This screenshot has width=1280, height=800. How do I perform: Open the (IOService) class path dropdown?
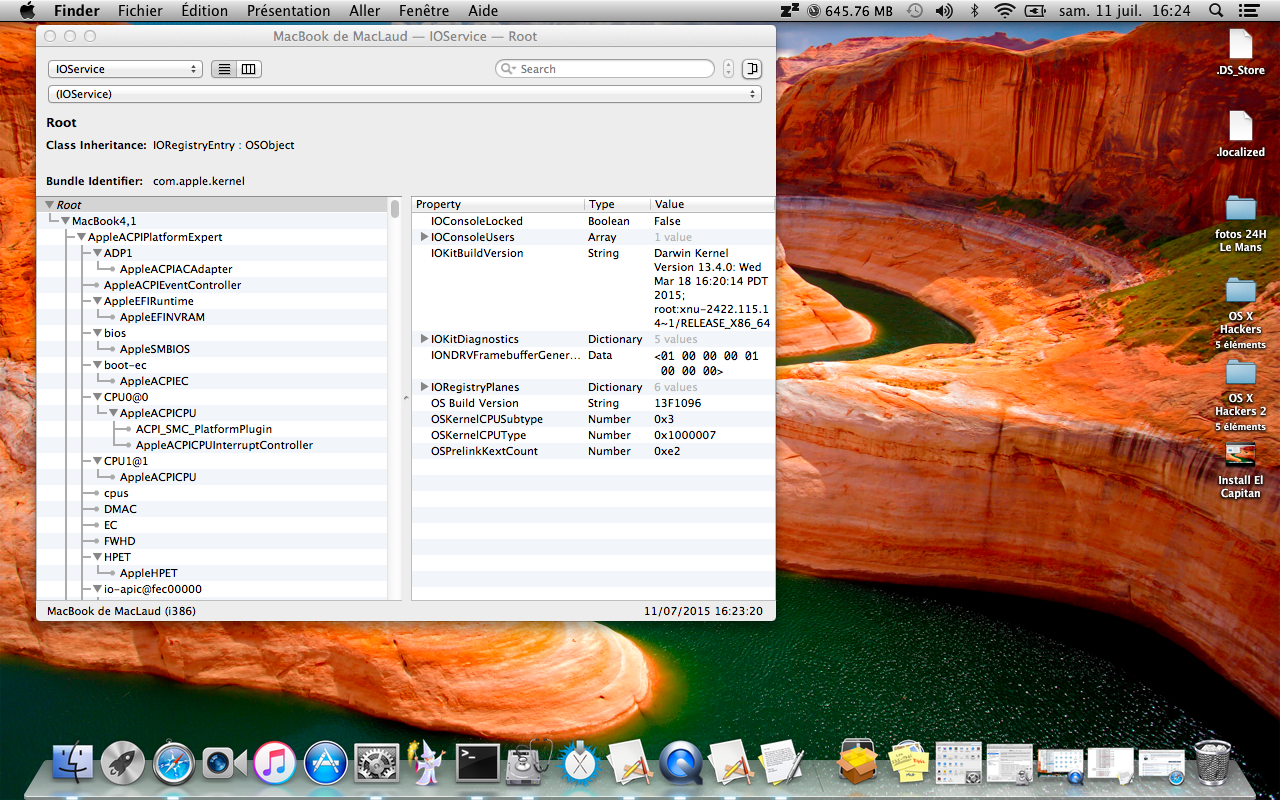405,94
